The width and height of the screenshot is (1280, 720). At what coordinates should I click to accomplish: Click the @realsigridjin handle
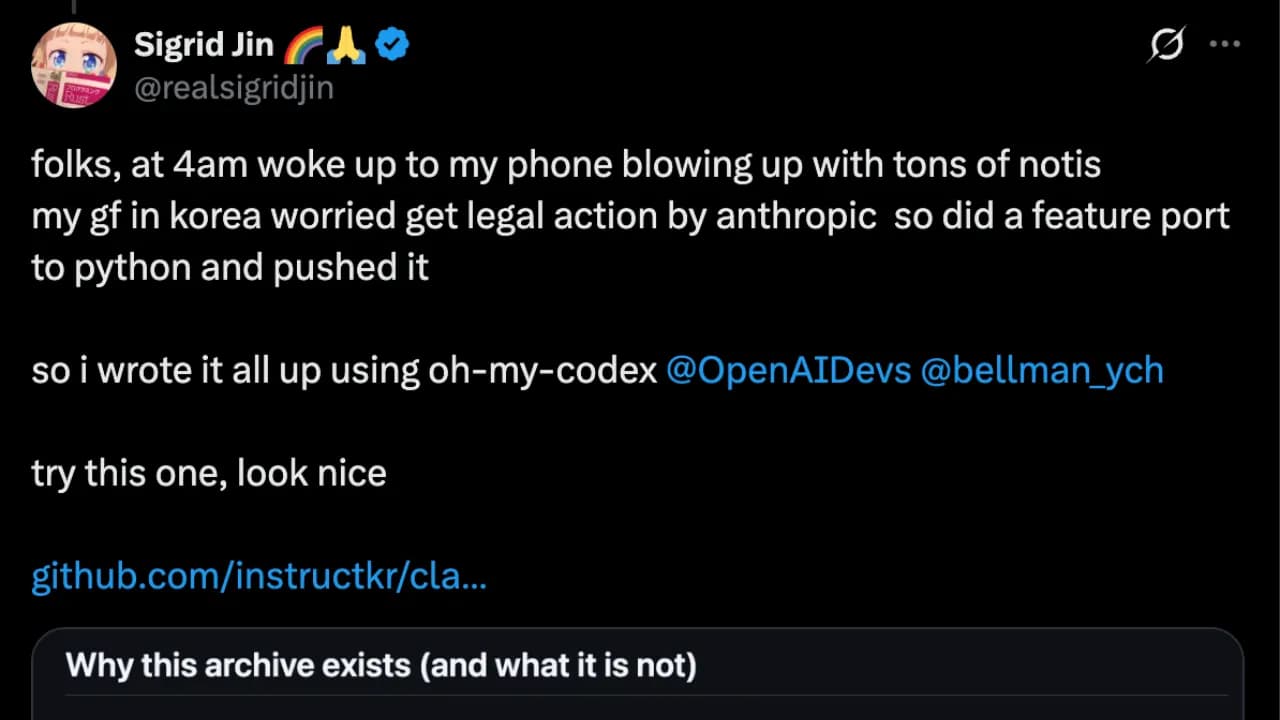pyautogui.click(x=234, y=88)
